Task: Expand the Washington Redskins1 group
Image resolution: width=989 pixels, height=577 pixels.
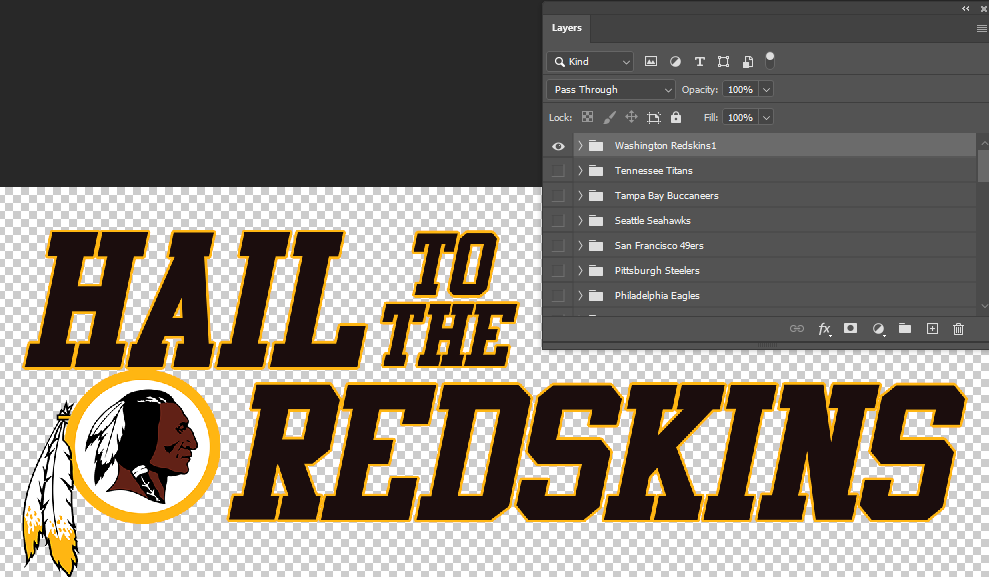Action: pos(580,146)
